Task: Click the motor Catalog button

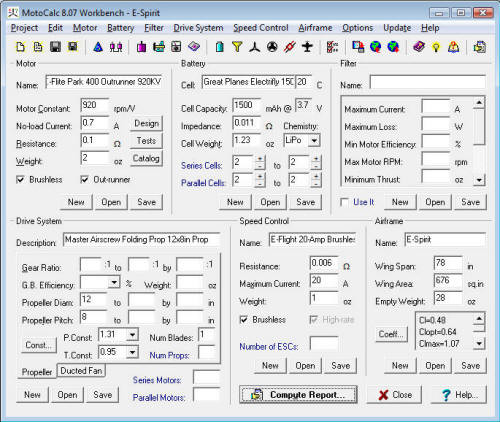Action: pos(146,158)
